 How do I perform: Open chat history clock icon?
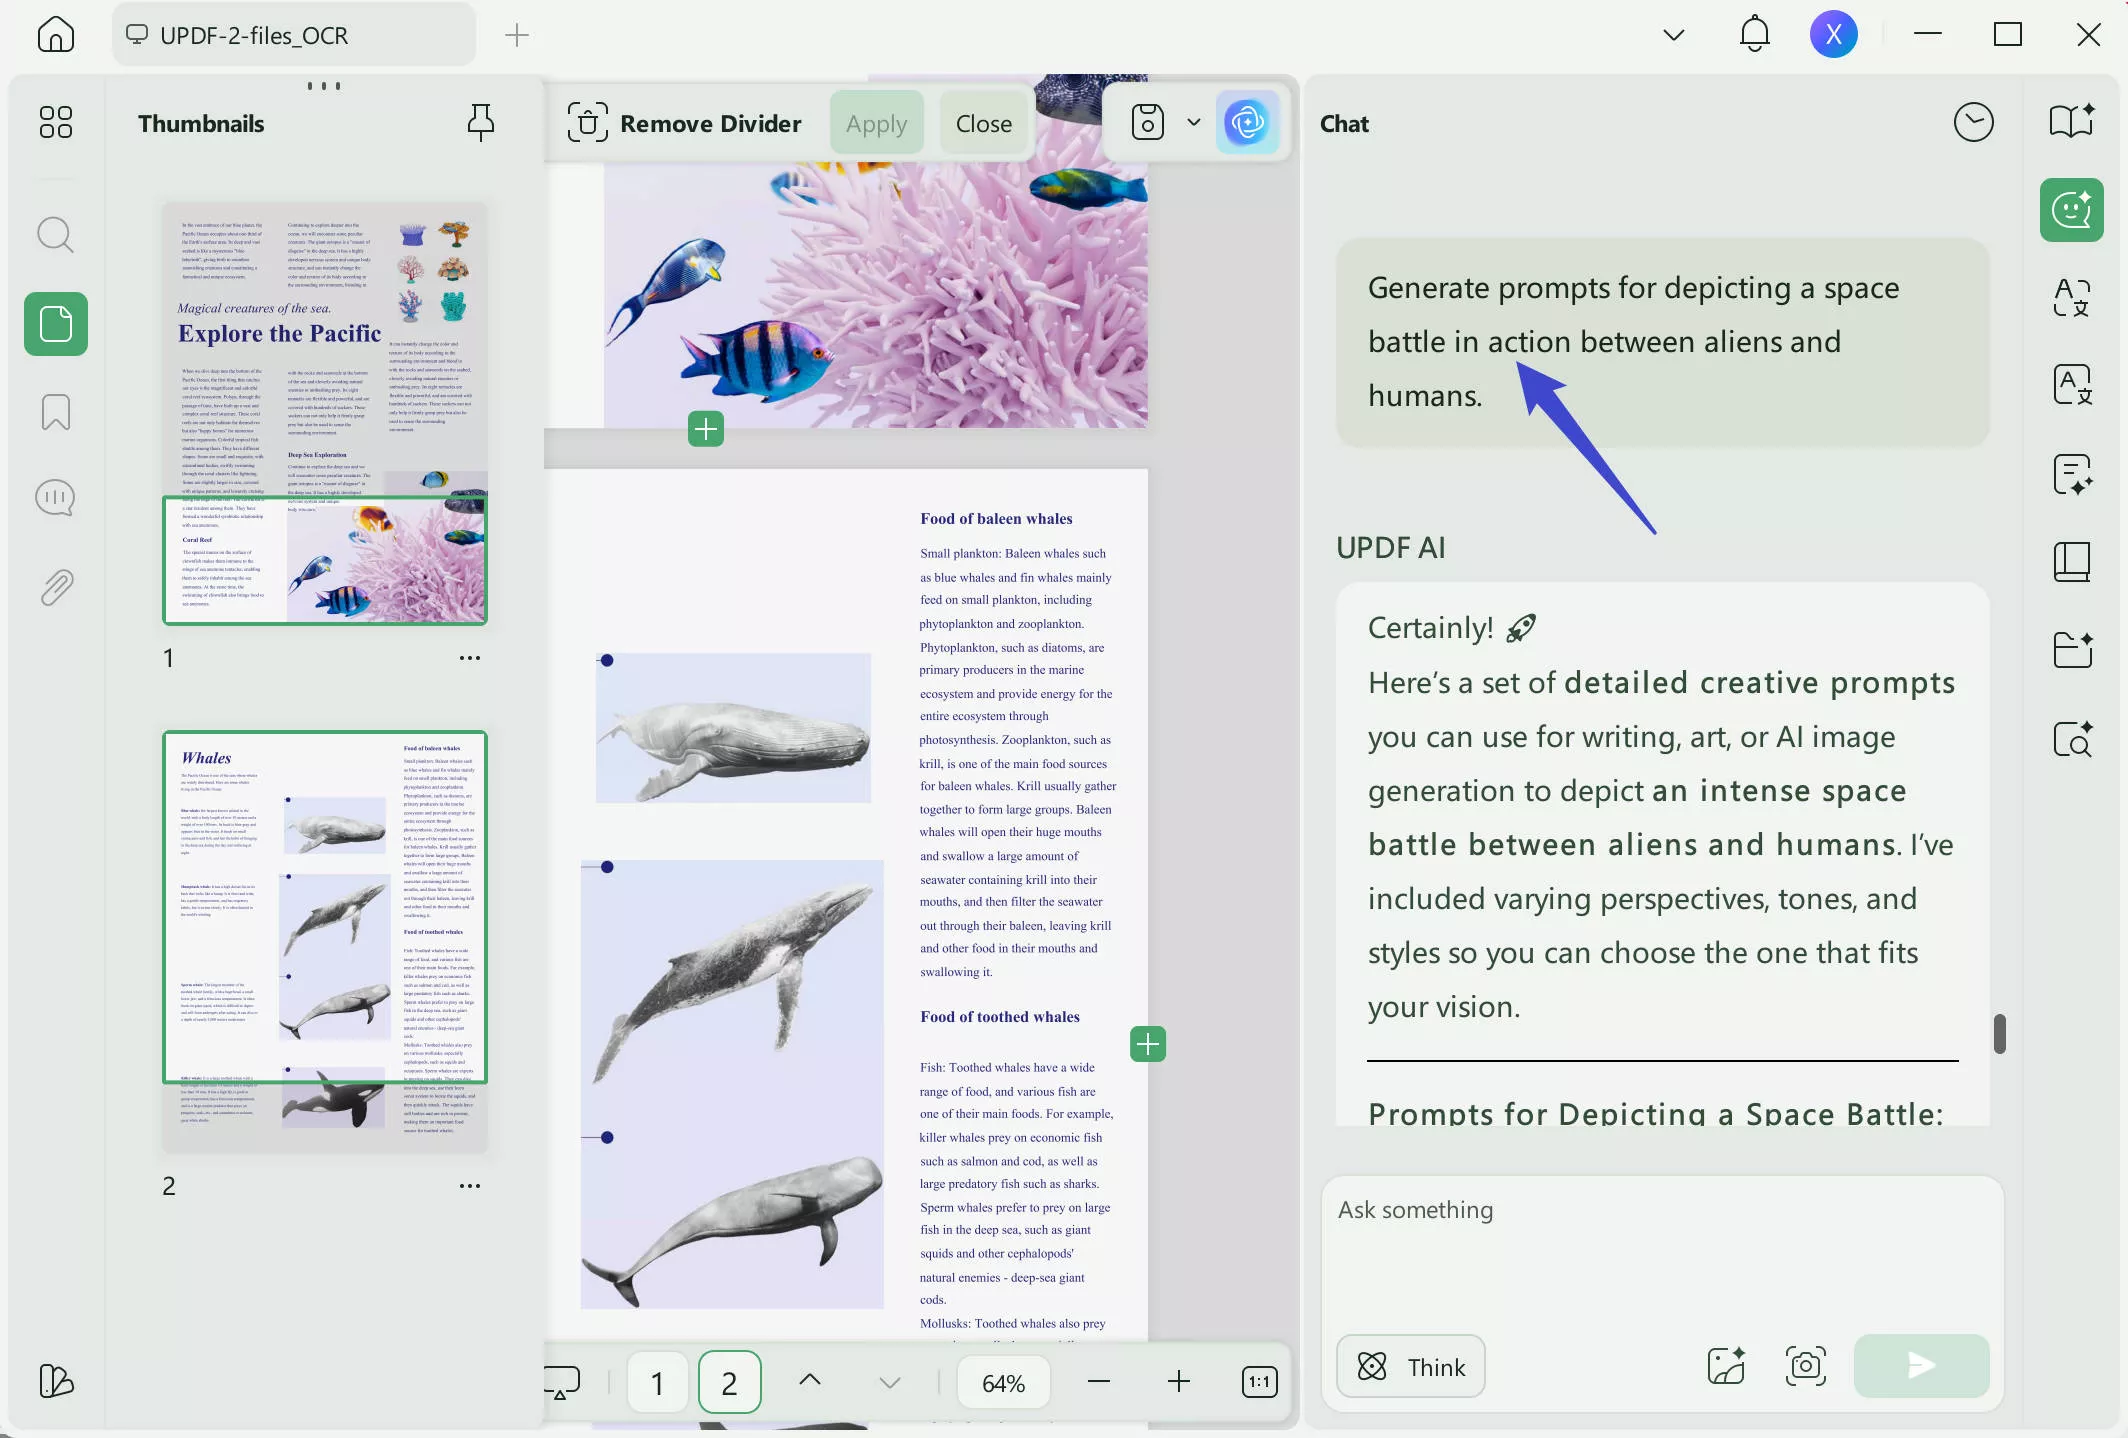click(x=1973, y=123)
